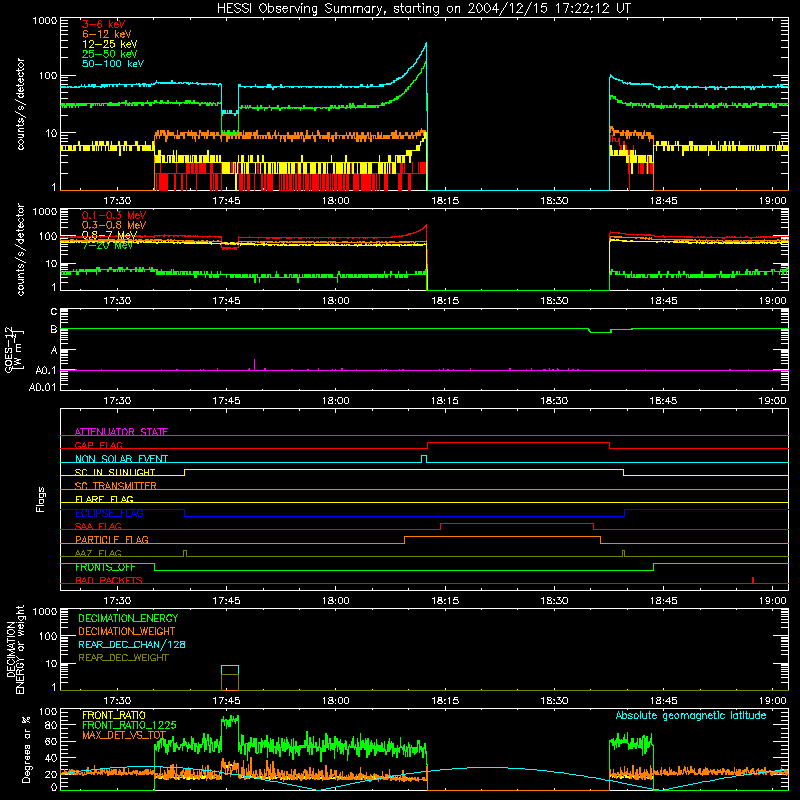The image size is (800, 800).
Task: Select the 3-6 keV legend label
Action: 103,24
